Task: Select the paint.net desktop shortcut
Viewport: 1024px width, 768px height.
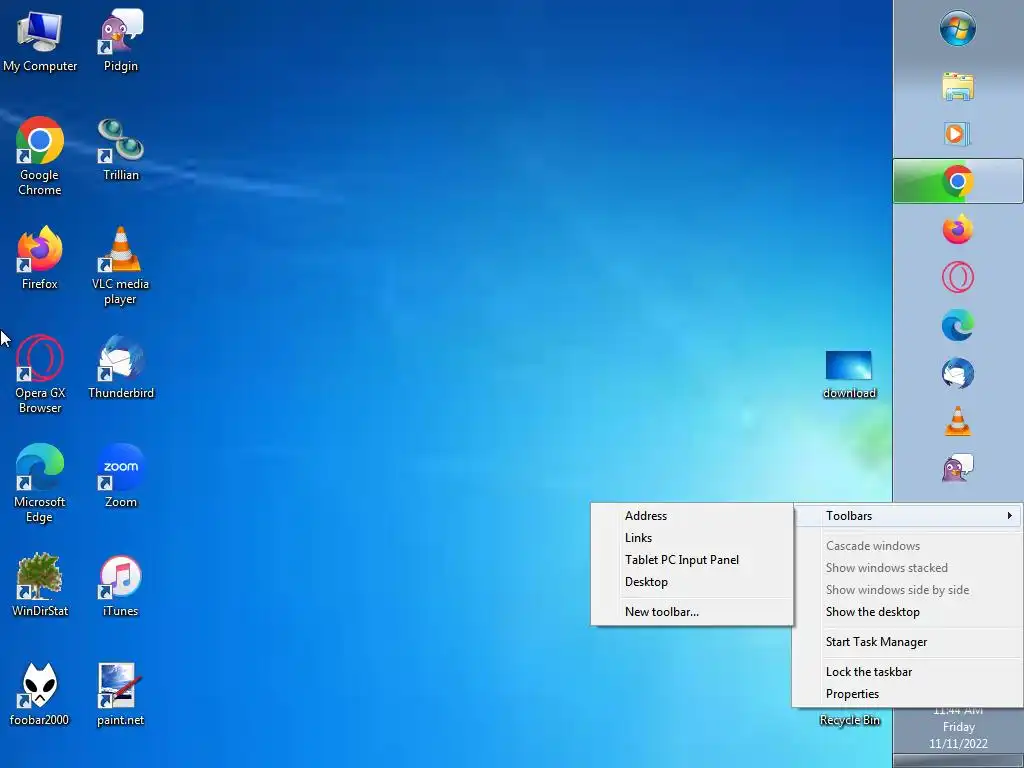Action: point(121,694)
